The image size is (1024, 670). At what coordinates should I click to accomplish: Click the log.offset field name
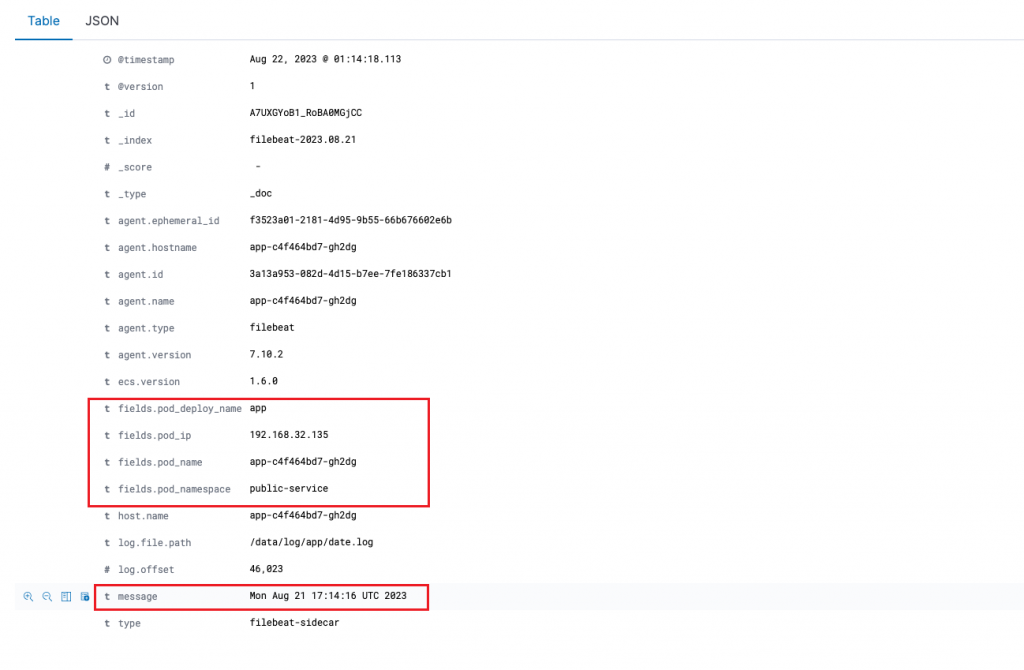(146, 569)
